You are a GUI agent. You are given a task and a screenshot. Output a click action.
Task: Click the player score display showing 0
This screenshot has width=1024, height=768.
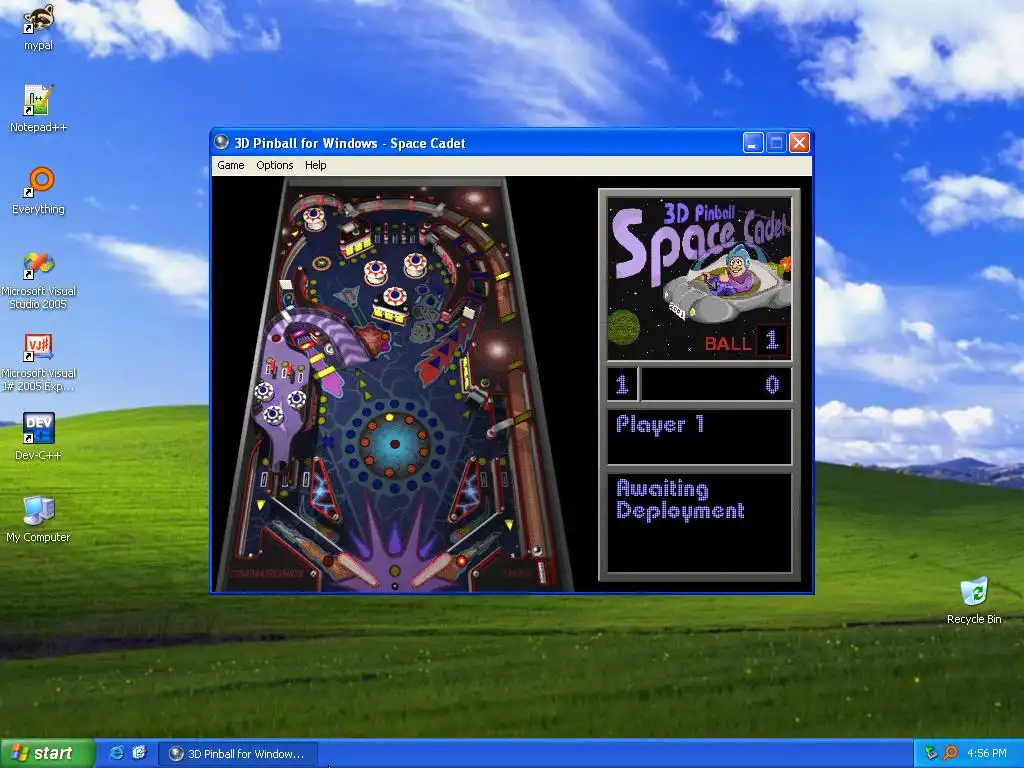[716, 384]
